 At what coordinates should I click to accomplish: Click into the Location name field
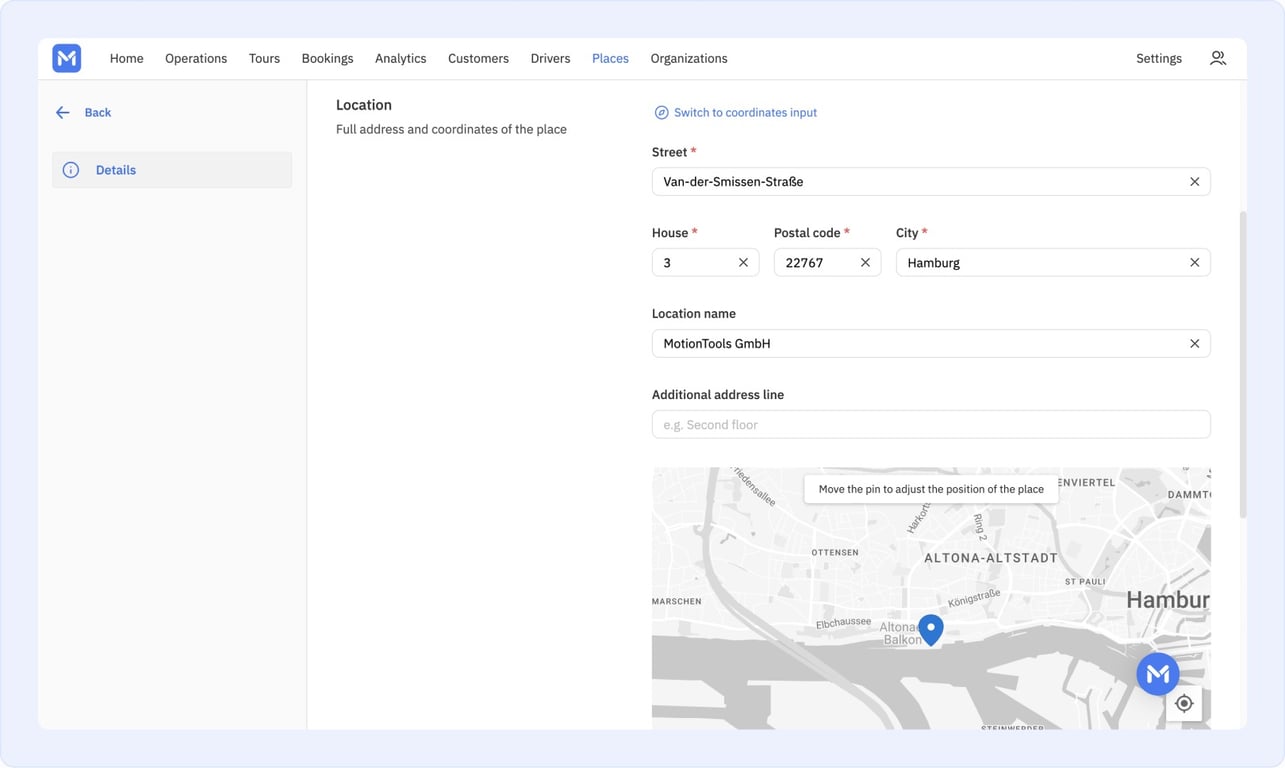(931, 344)
